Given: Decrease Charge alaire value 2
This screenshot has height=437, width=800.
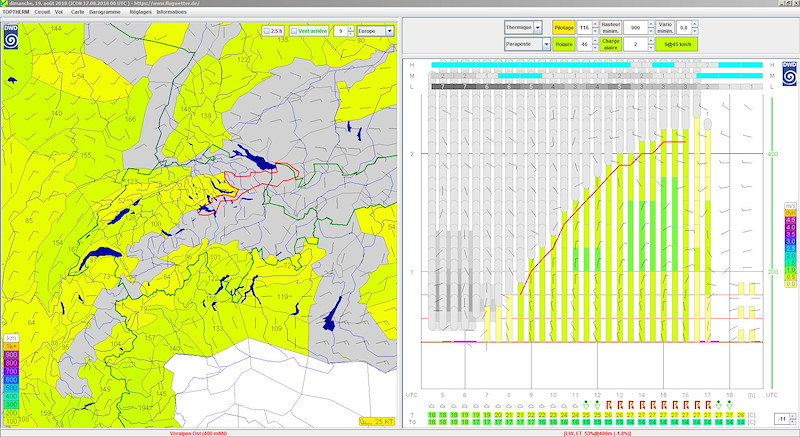Looking at the screenshot, I should (x=651, y=47).
